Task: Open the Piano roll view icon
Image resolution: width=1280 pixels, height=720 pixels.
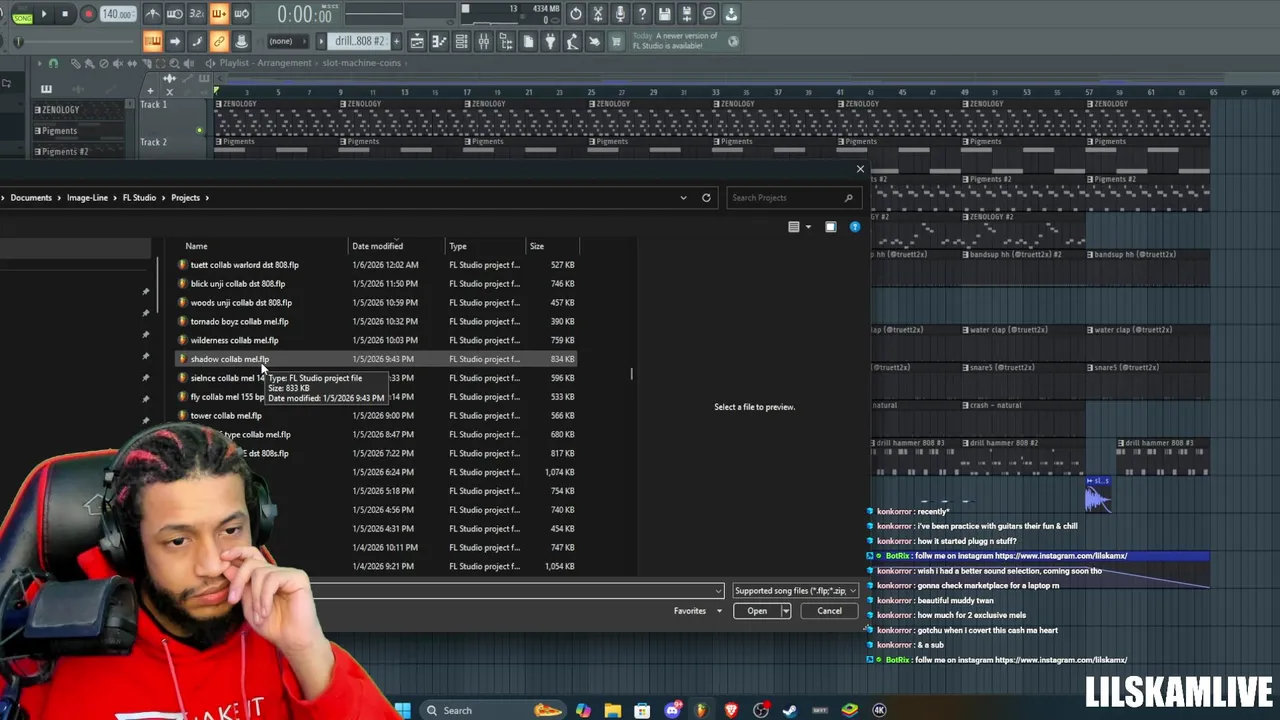Action: [439, 41]
